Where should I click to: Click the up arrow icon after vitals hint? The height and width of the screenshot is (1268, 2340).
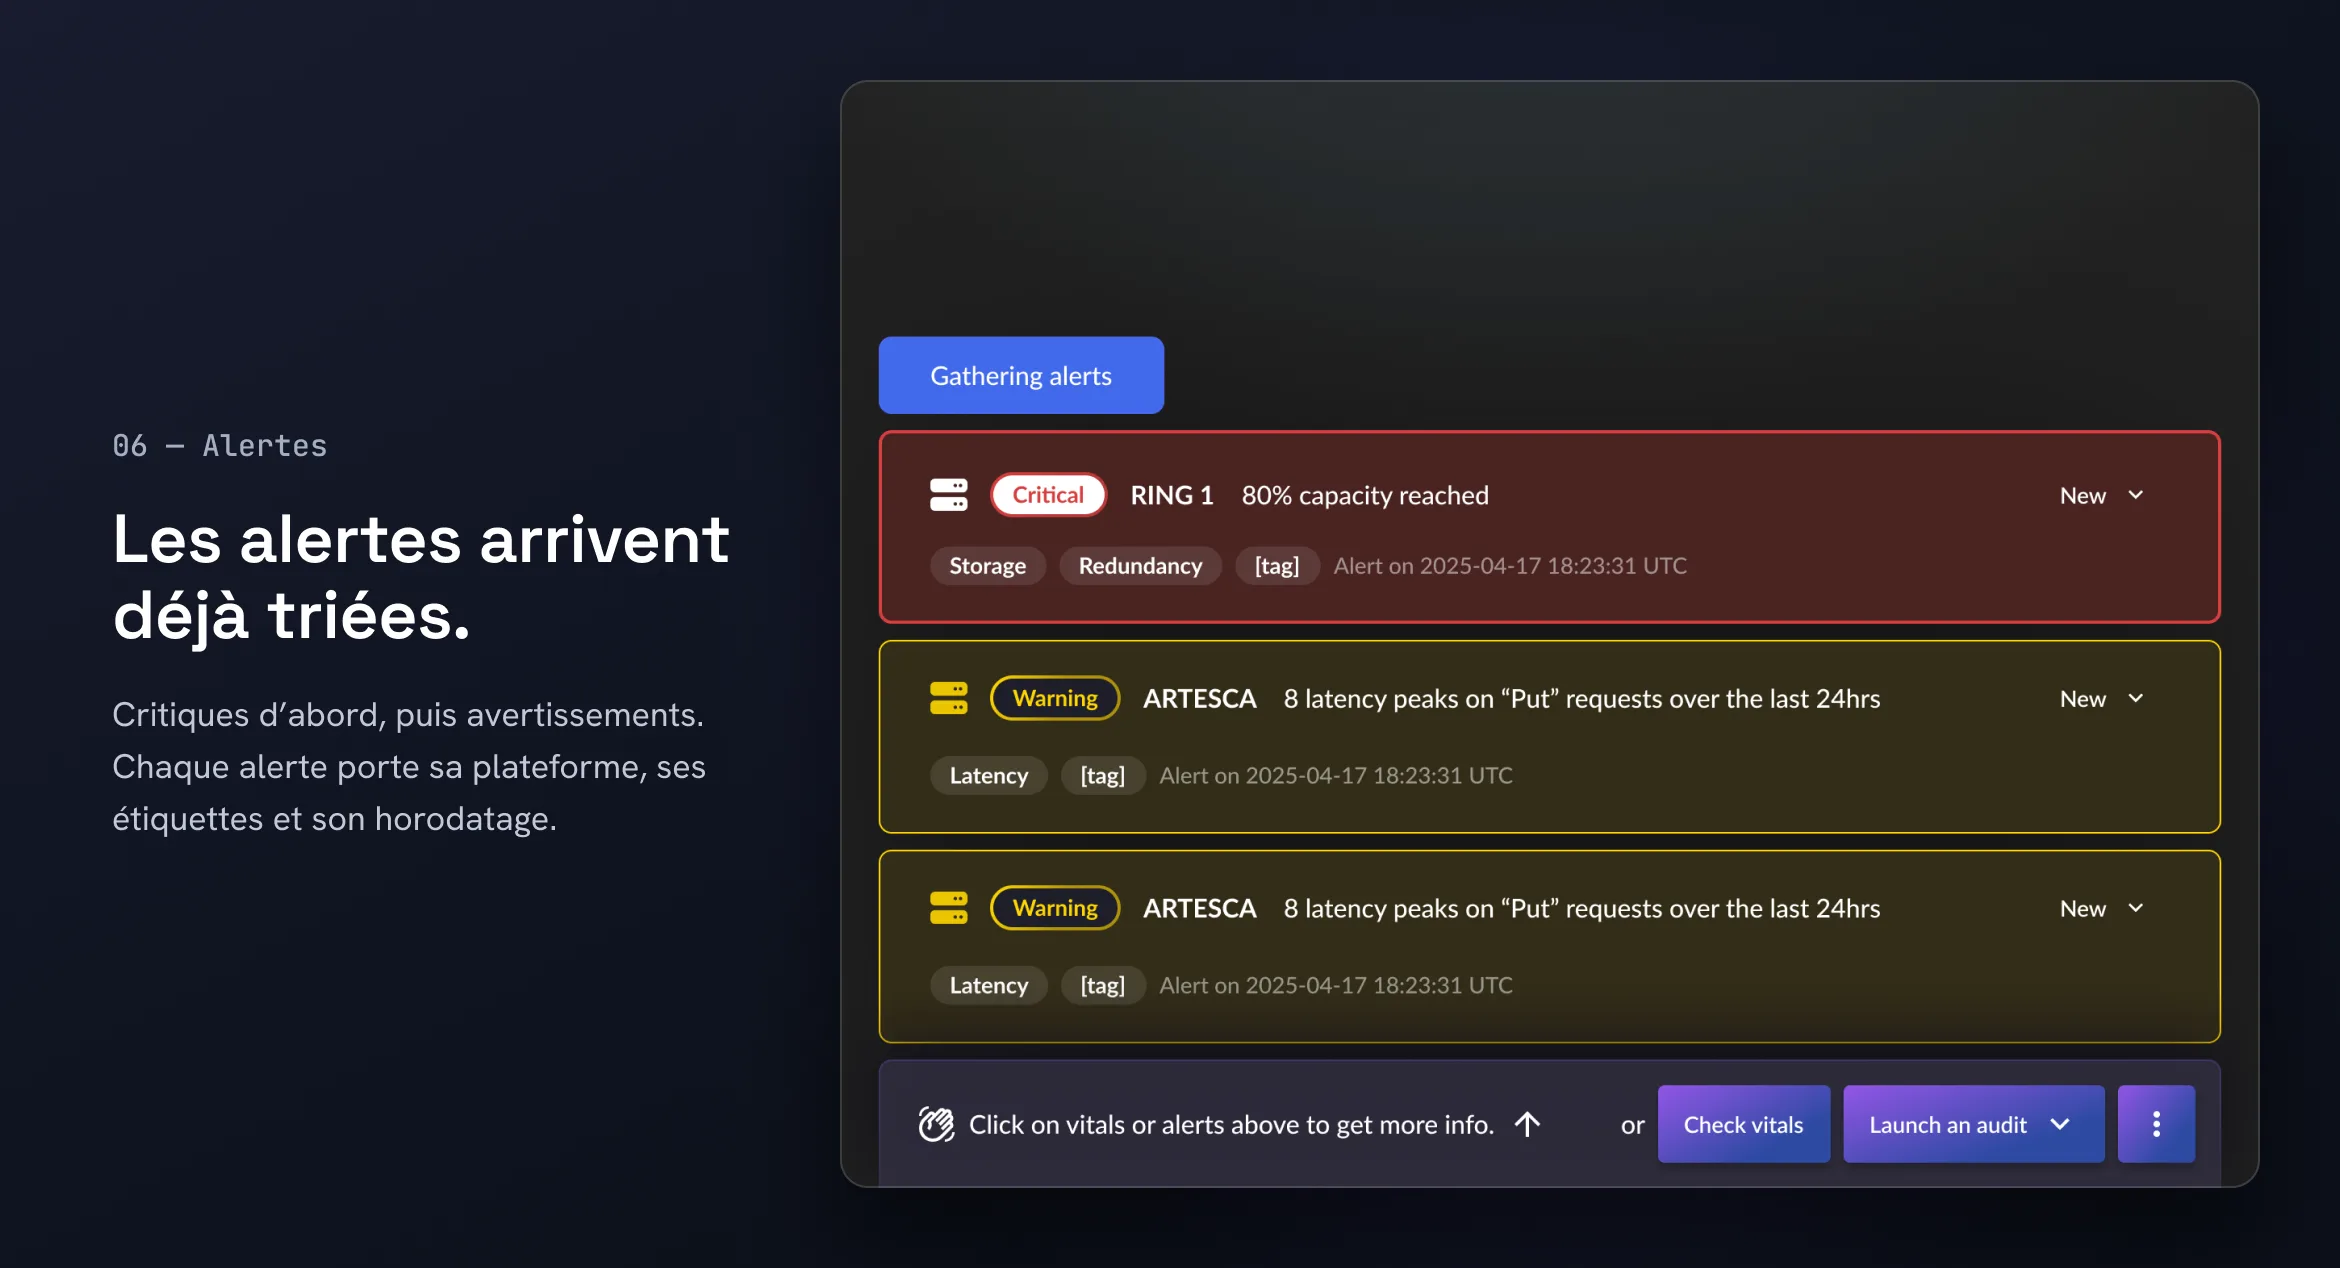click(x=1527, y=1124)
